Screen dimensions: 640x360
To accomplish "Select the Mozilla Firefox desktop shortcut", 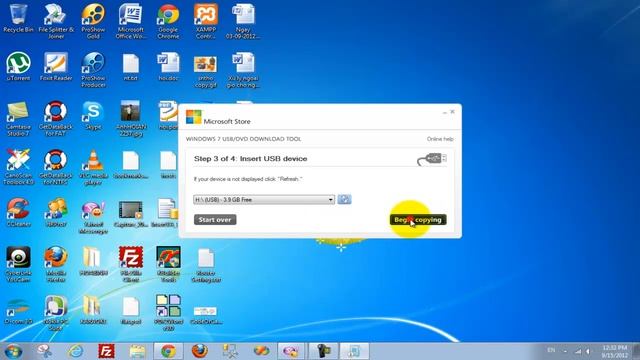I will pos(56,264).
